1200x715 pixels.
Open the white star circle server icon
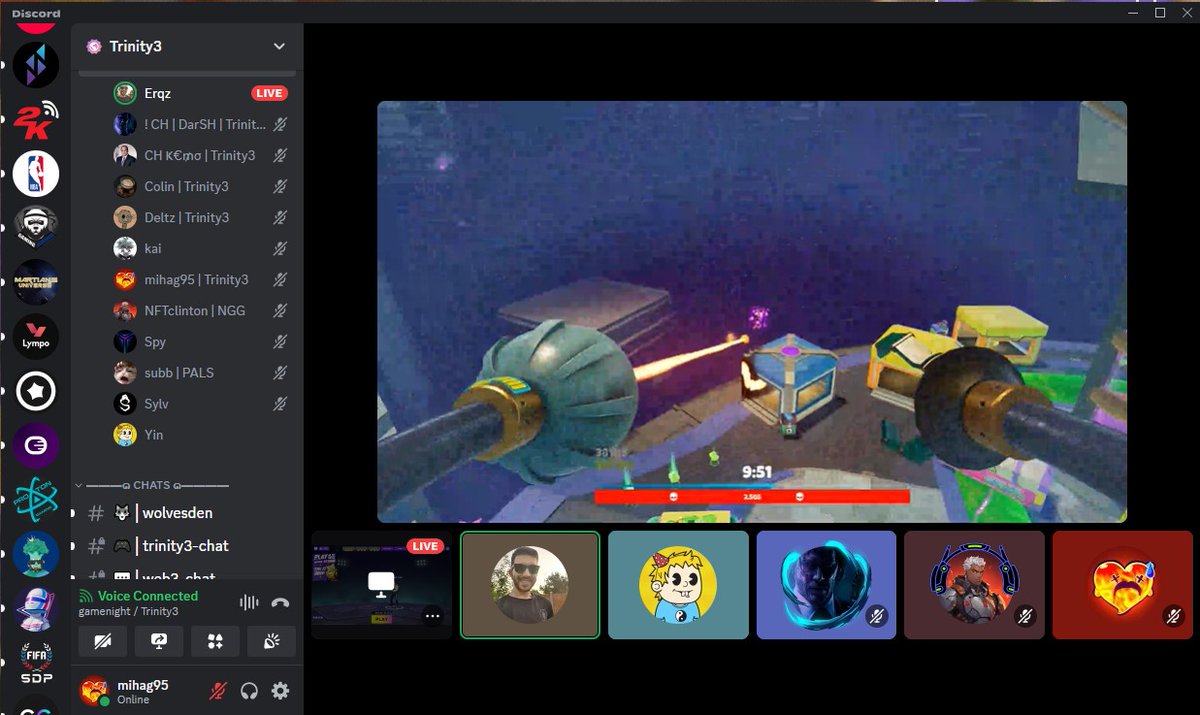click(x=36, y=391)
